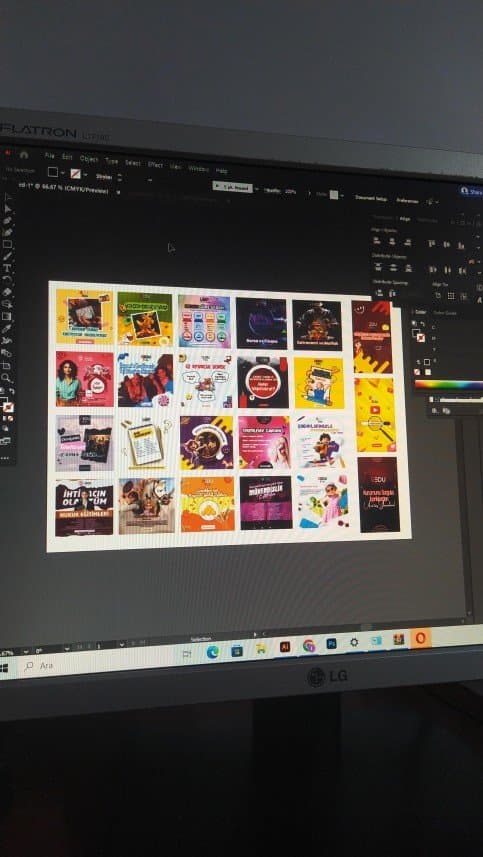The width and height of the screenshot is (483, 857).
Task: Open the Window menu
Action: pos(198,169)
